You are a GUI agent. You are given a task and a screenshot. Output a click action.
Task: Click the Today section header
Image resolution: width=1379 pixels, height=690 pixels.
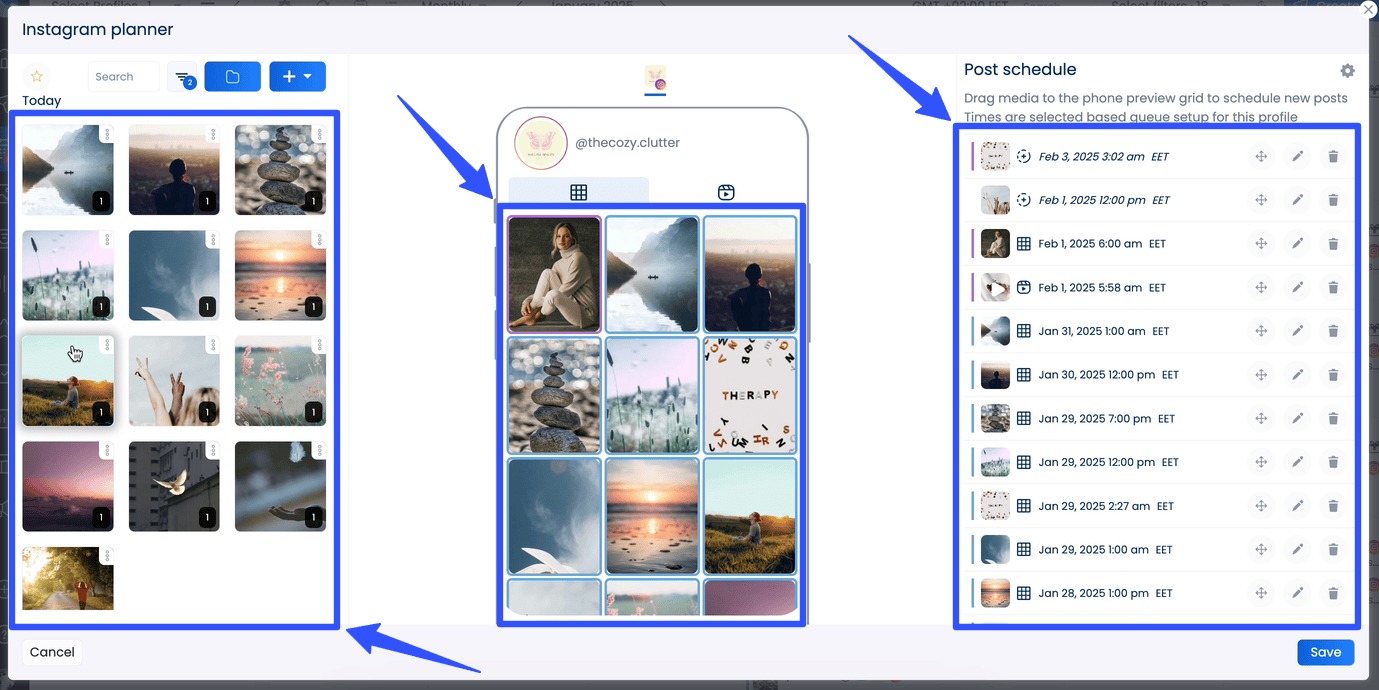tap(41, 100)
